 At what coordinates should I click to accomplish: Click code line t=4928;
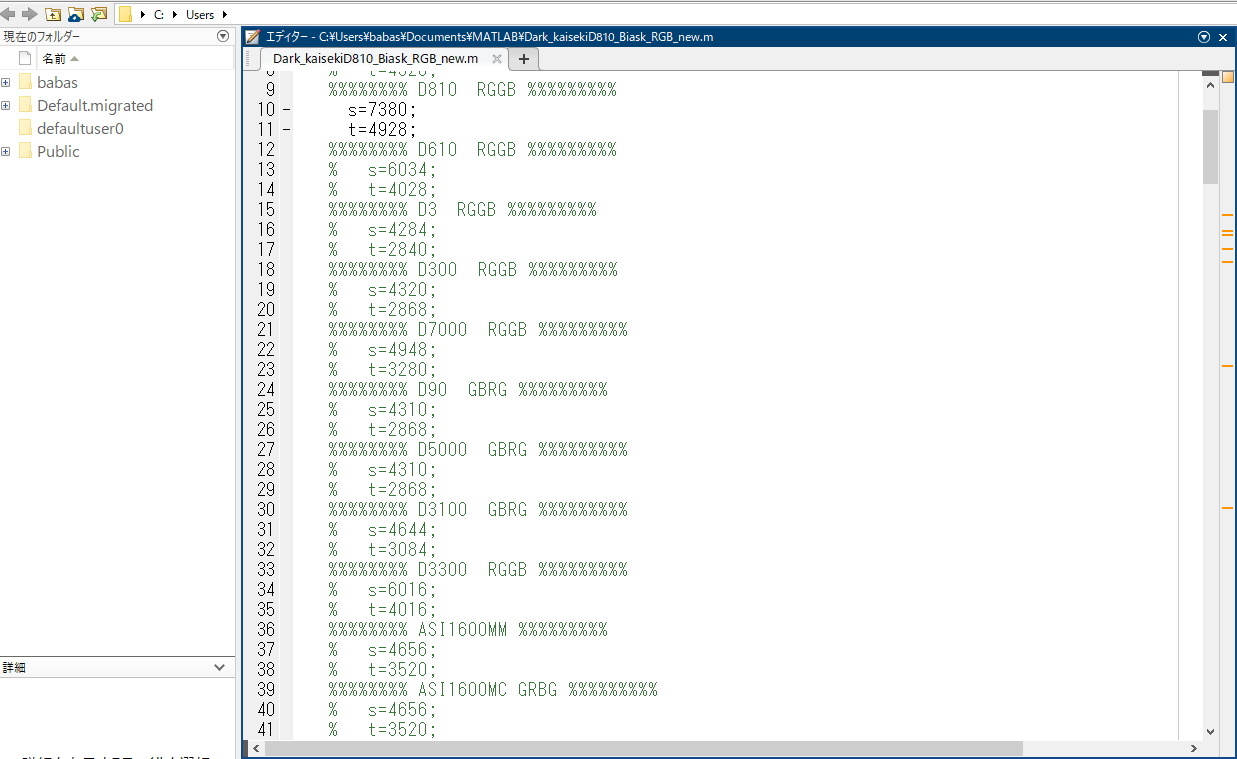tap(382, 130)
